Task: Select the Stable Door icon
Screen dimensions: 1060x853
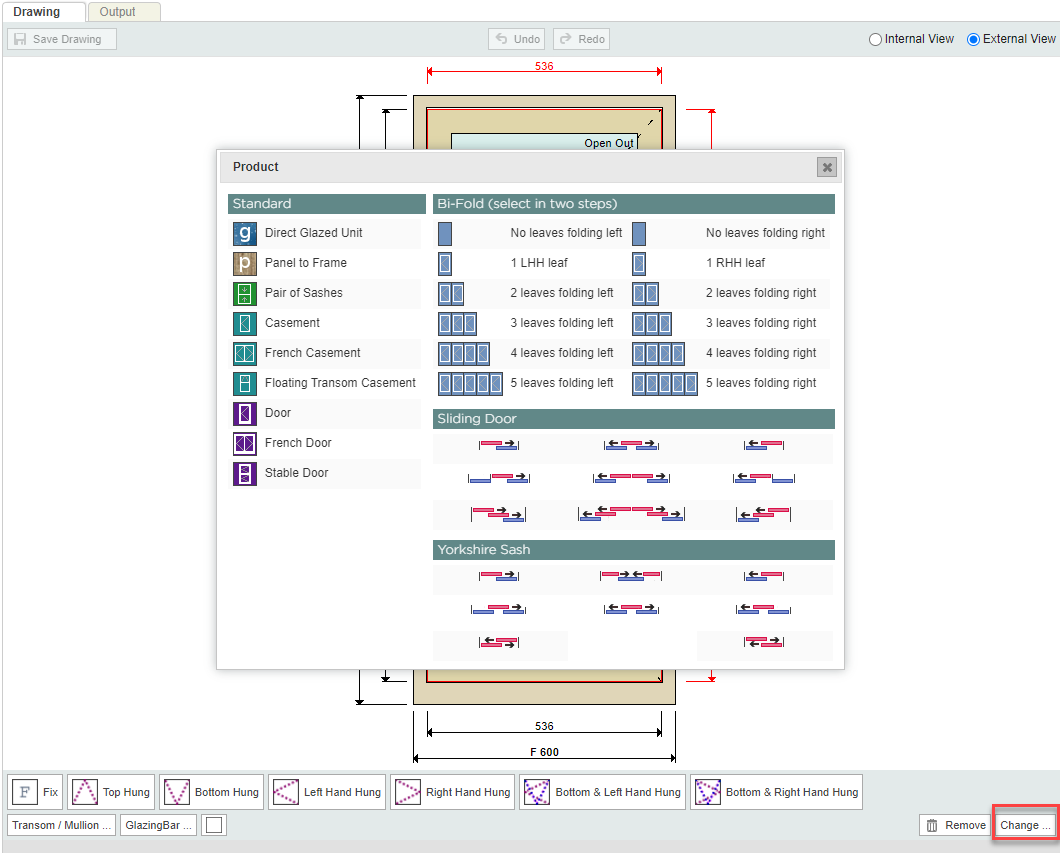Action: point(245,473)
